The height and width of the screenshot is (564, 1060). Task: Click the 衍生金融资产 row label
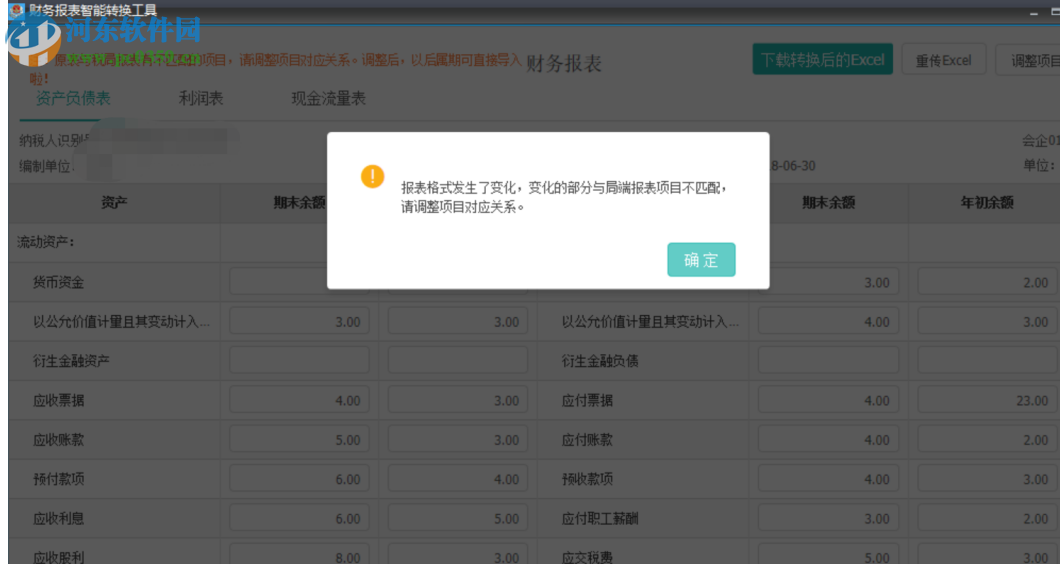(71, 361)
